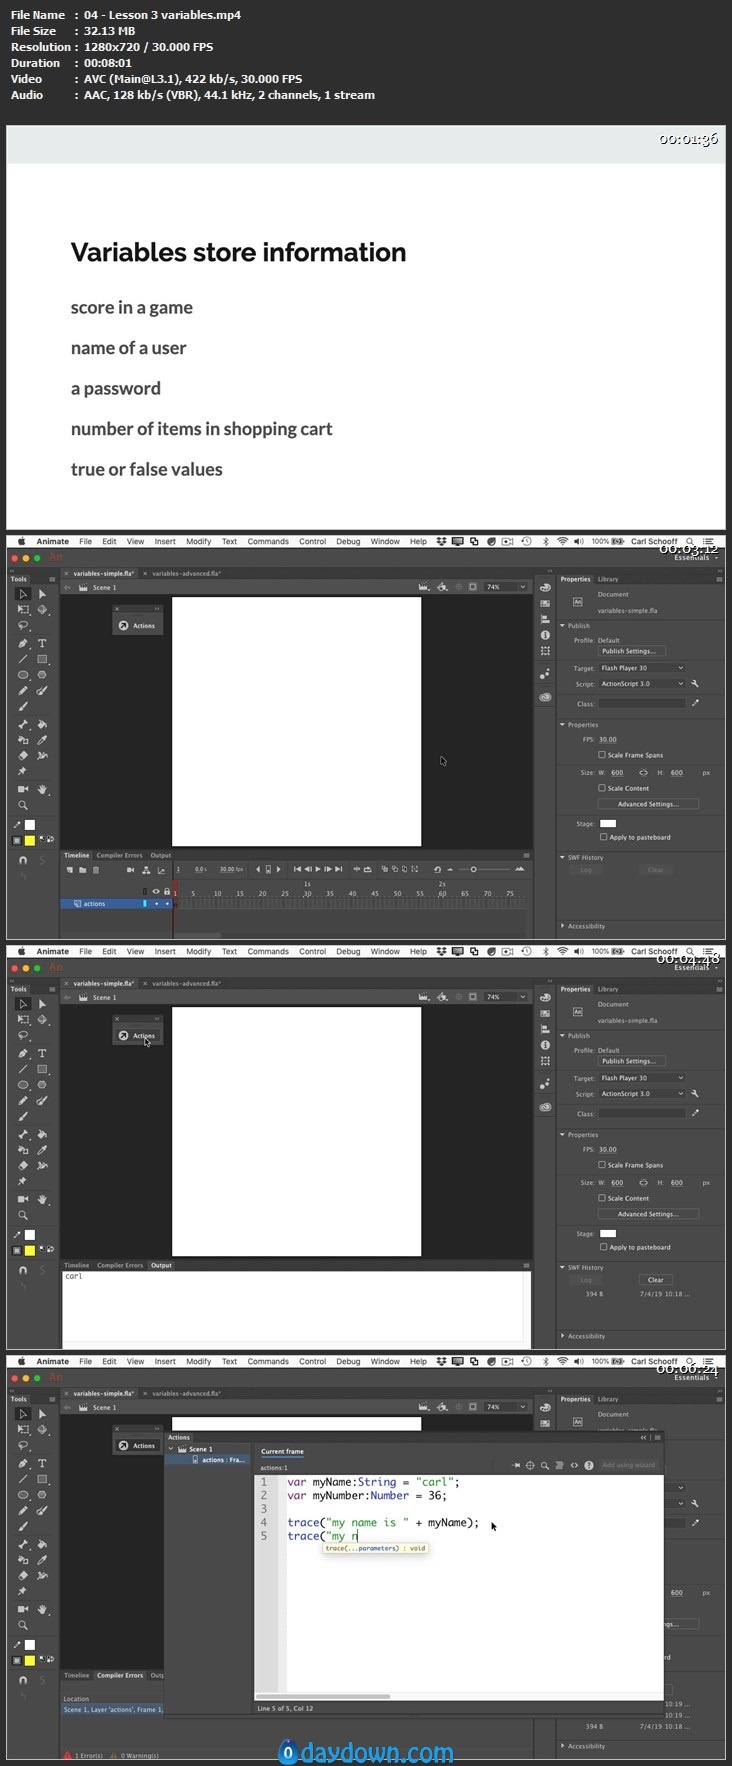Open the Commands menu in 00:03:12 frame
The height and width of the screenshot is (1766, 732).
pyautogui.click(x=268, y=541)
